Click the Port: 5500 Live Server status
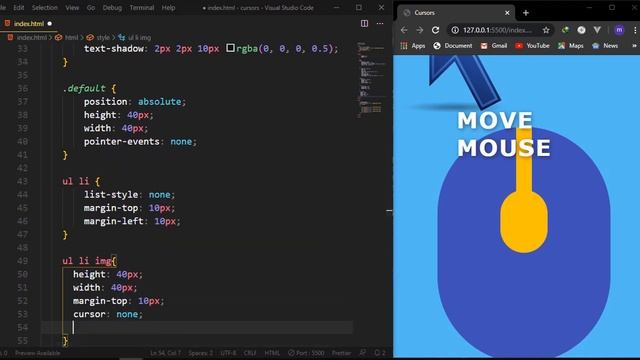Viewport: 640px width, 360px height. [x=306, y=353]
